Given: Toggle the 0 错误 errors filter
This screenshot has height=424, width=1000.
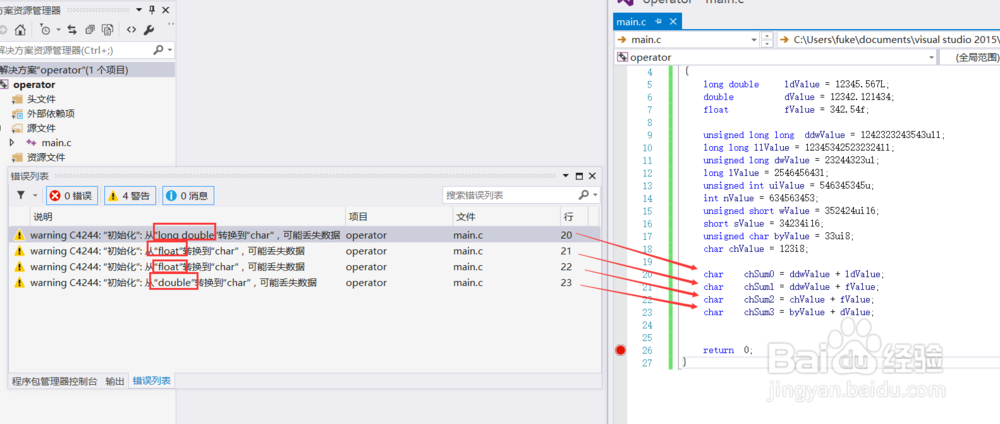Looking at the screenshot, I should pyautogui.click(x=71, y=196).
